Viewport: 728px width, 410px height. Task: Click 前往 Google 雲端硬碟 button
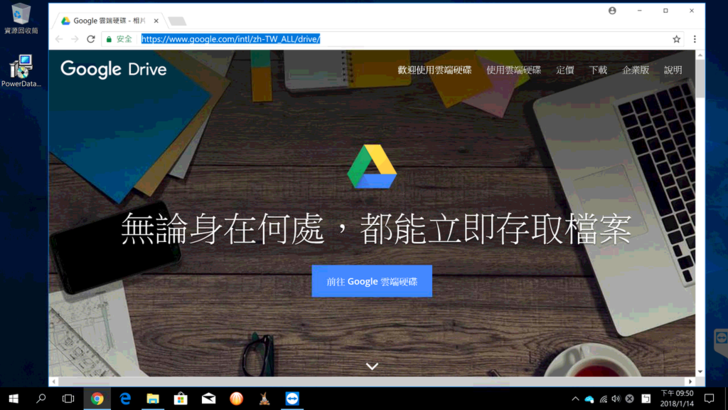coord(372,281)
